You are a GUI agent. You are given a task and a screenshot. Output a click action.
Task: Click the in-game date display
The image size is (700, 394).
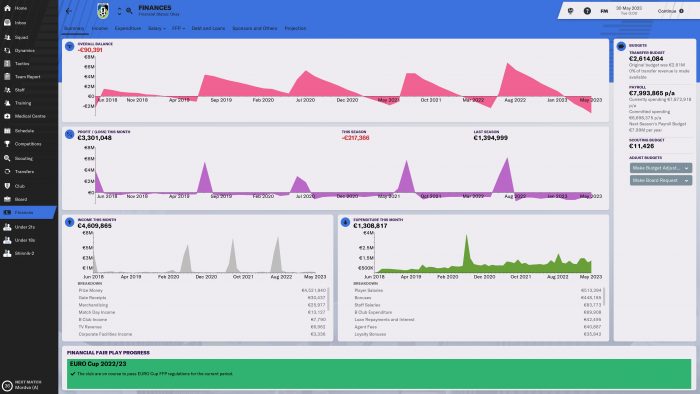[629, 11]
